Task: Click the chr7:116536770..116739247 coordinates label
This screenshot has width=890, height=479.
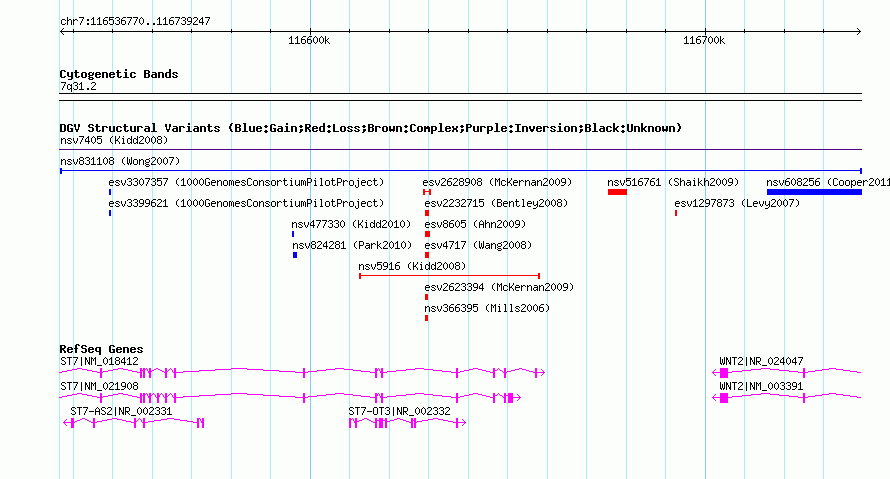Action: [x=135, y=22]
